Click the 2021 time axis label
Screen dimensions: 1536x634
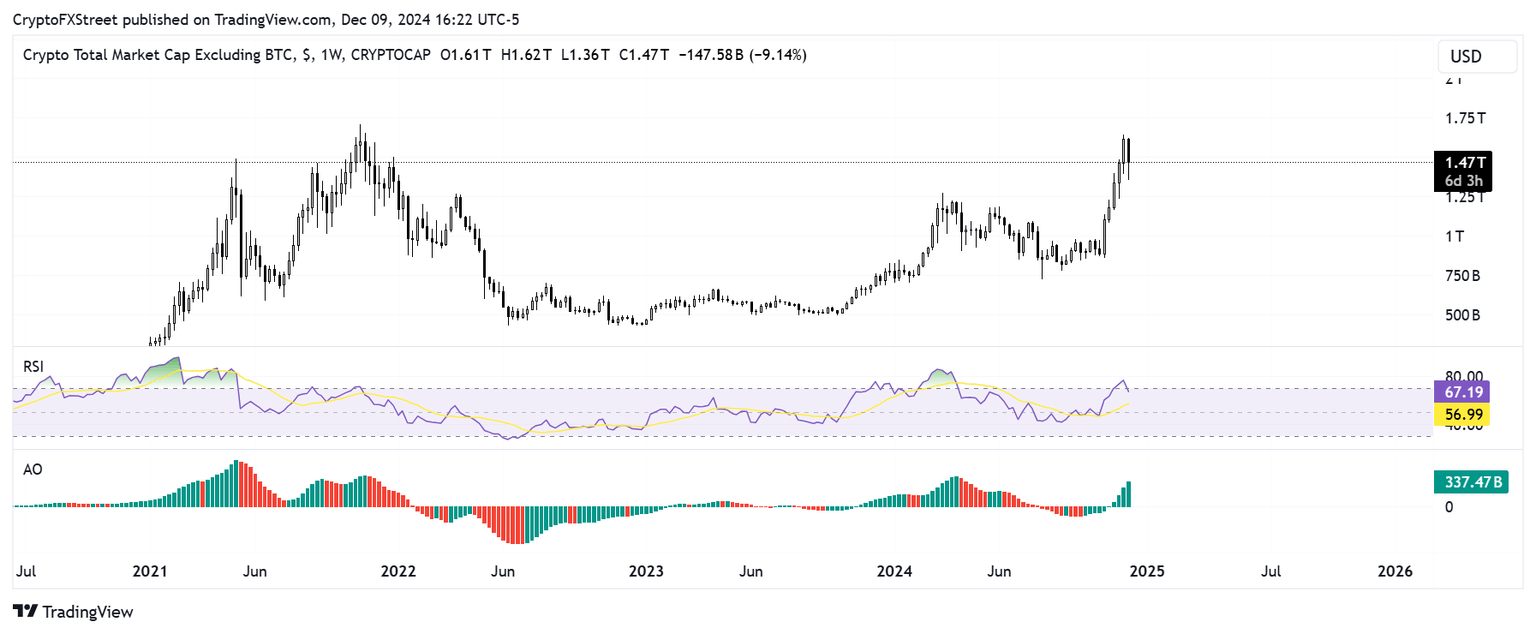(150, 571)
